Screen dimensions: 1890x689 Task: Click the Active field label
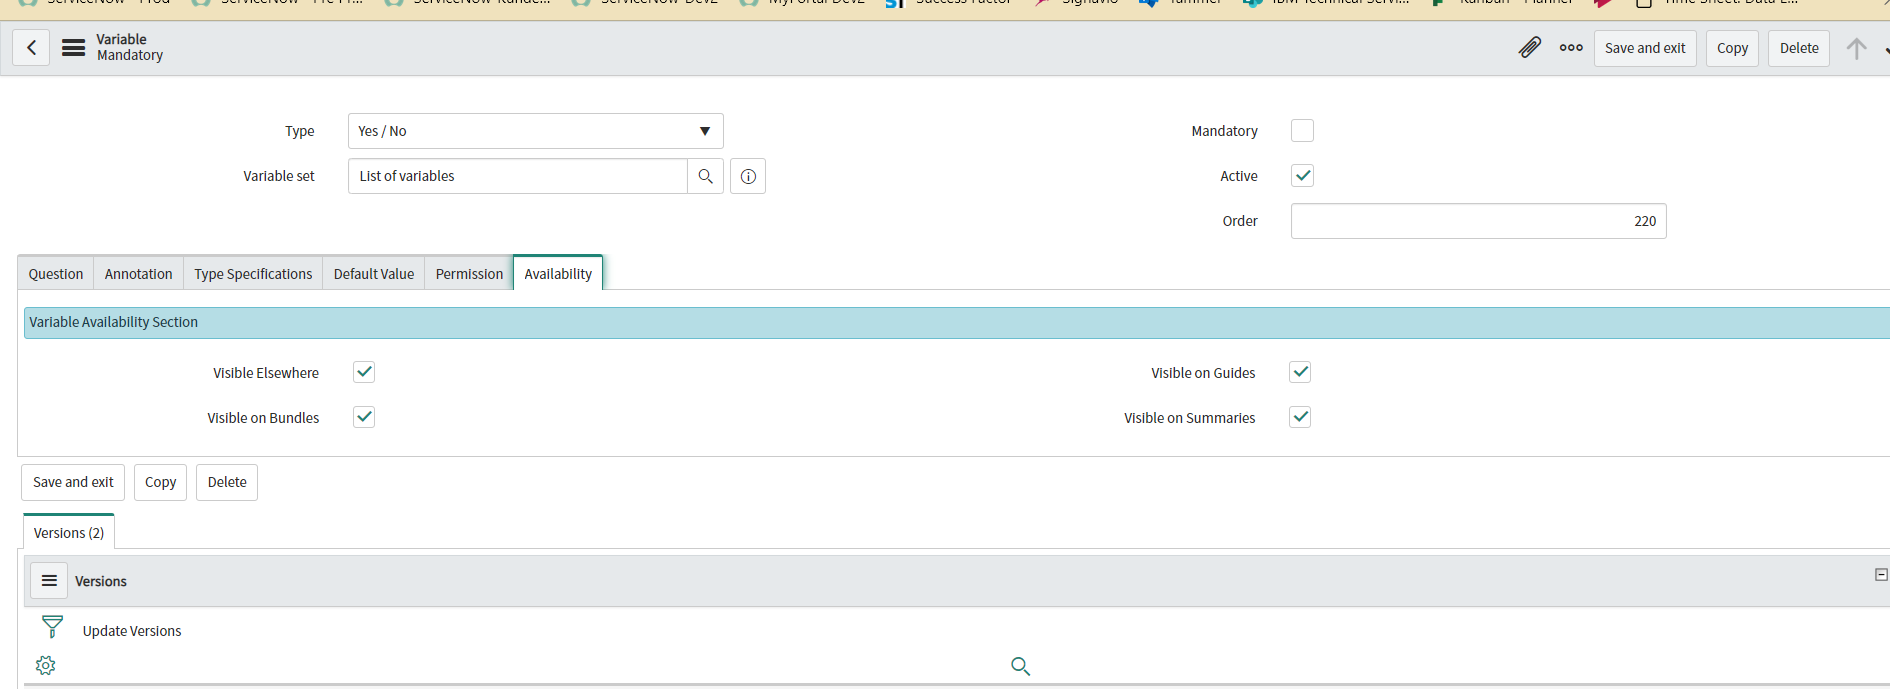1238,176
